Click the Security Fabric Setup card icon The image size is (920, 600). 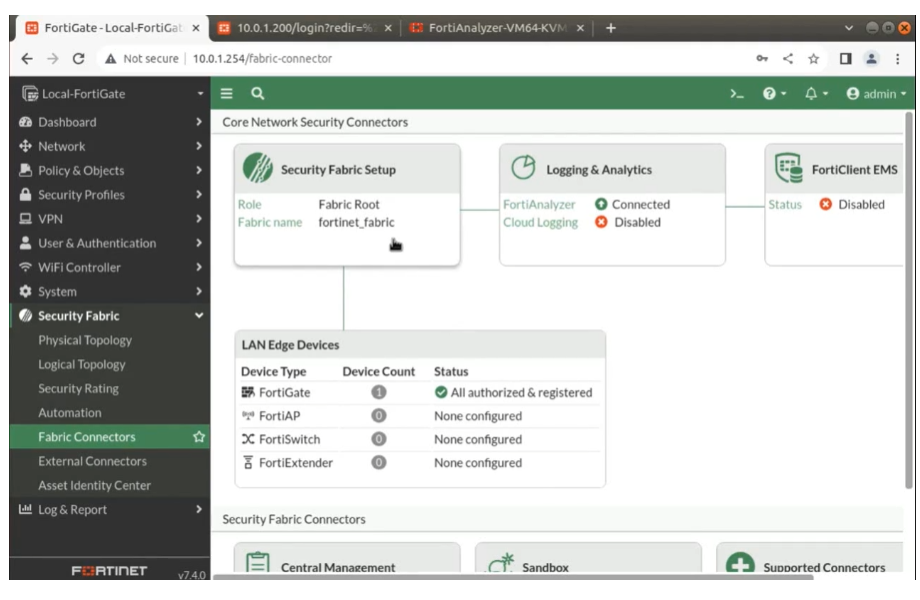click(x=258, y=168)
